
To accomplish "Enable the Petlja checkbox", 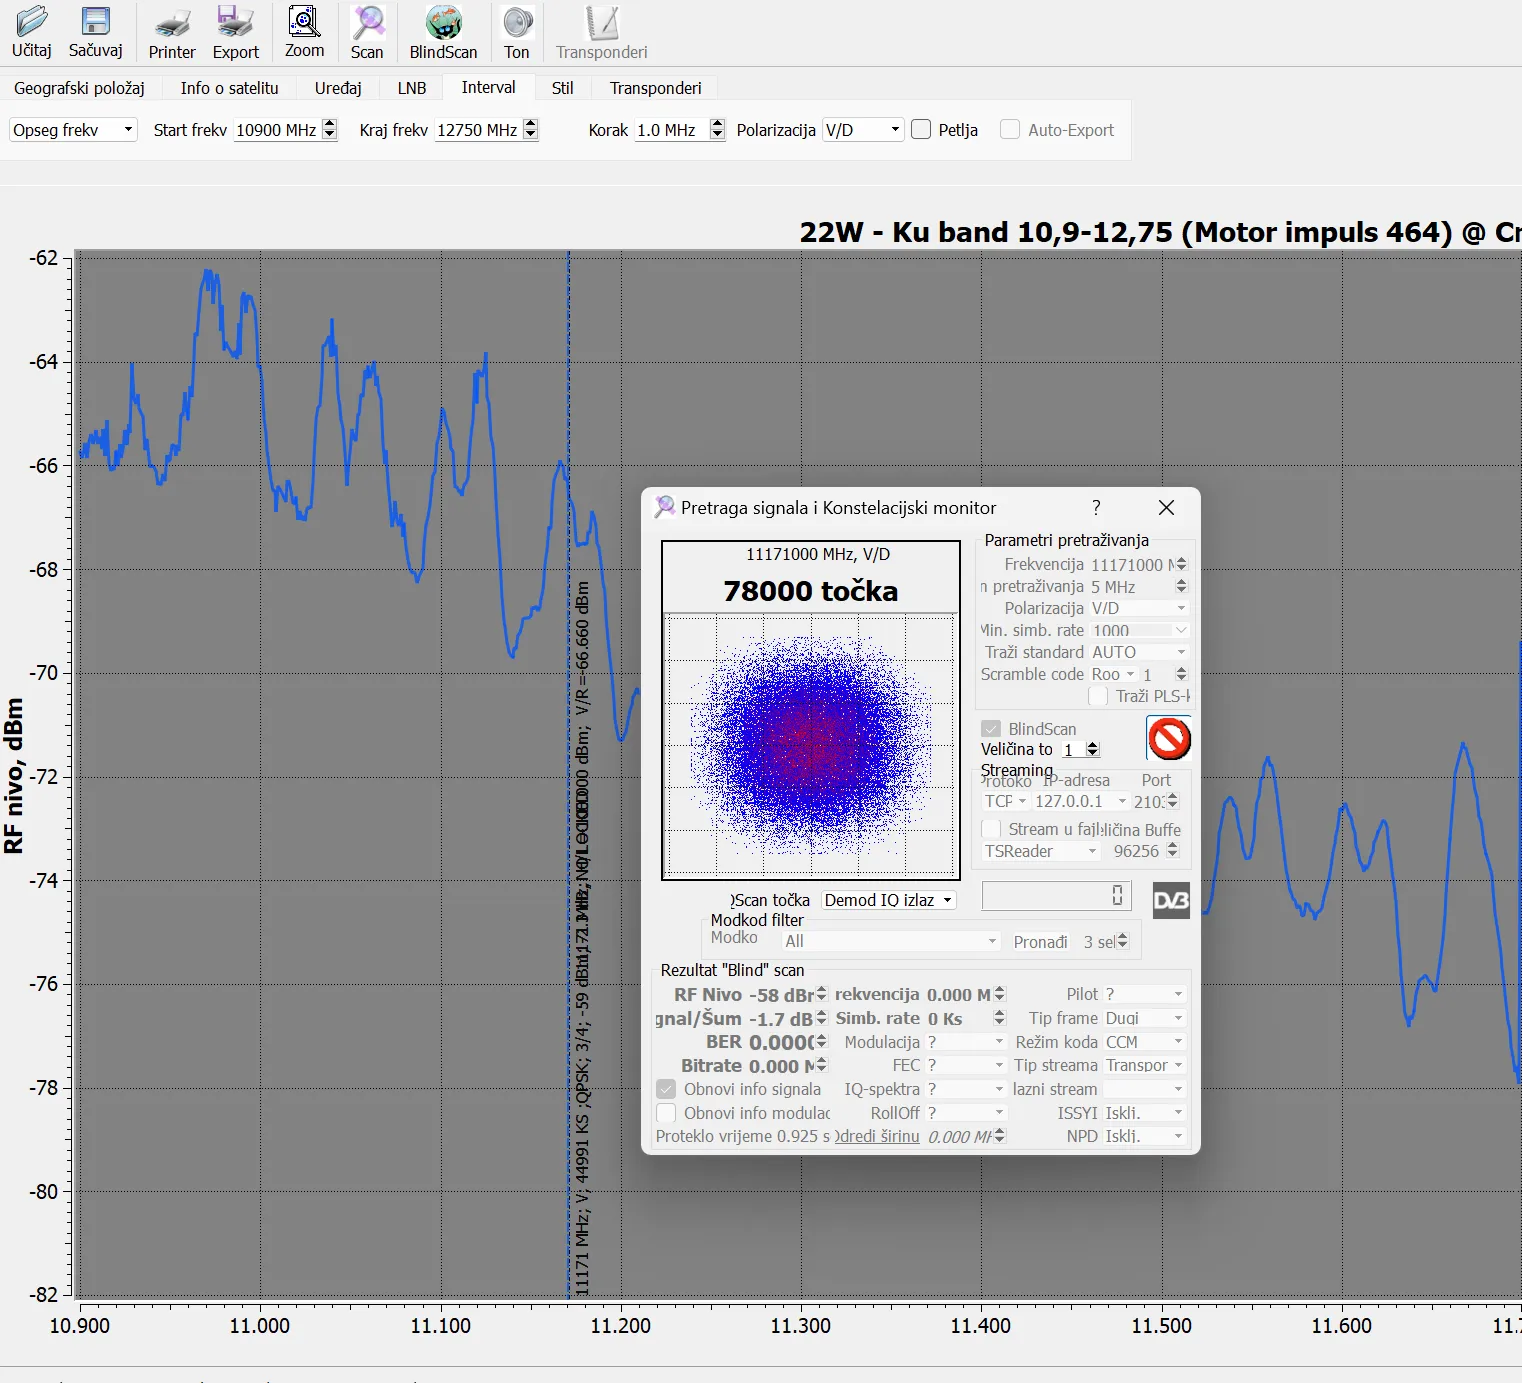I will click(x=922, y=130).
